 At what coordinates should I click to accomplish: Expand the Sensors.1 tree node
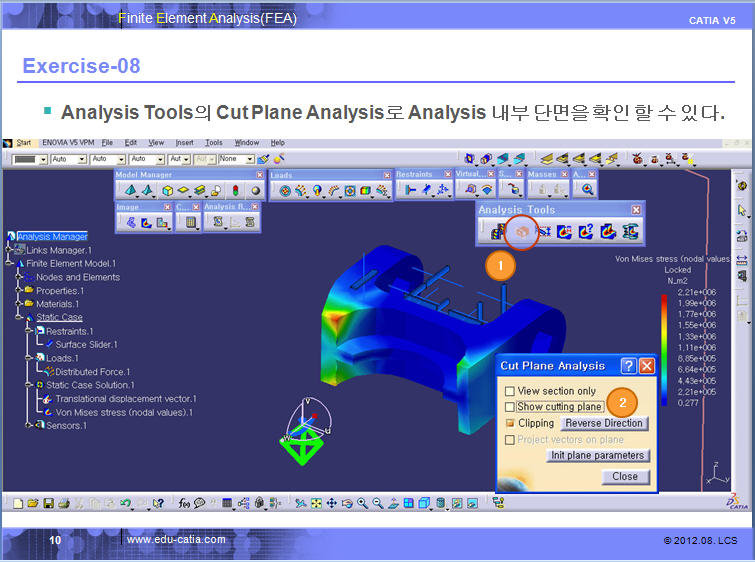[x=29, y=425]
